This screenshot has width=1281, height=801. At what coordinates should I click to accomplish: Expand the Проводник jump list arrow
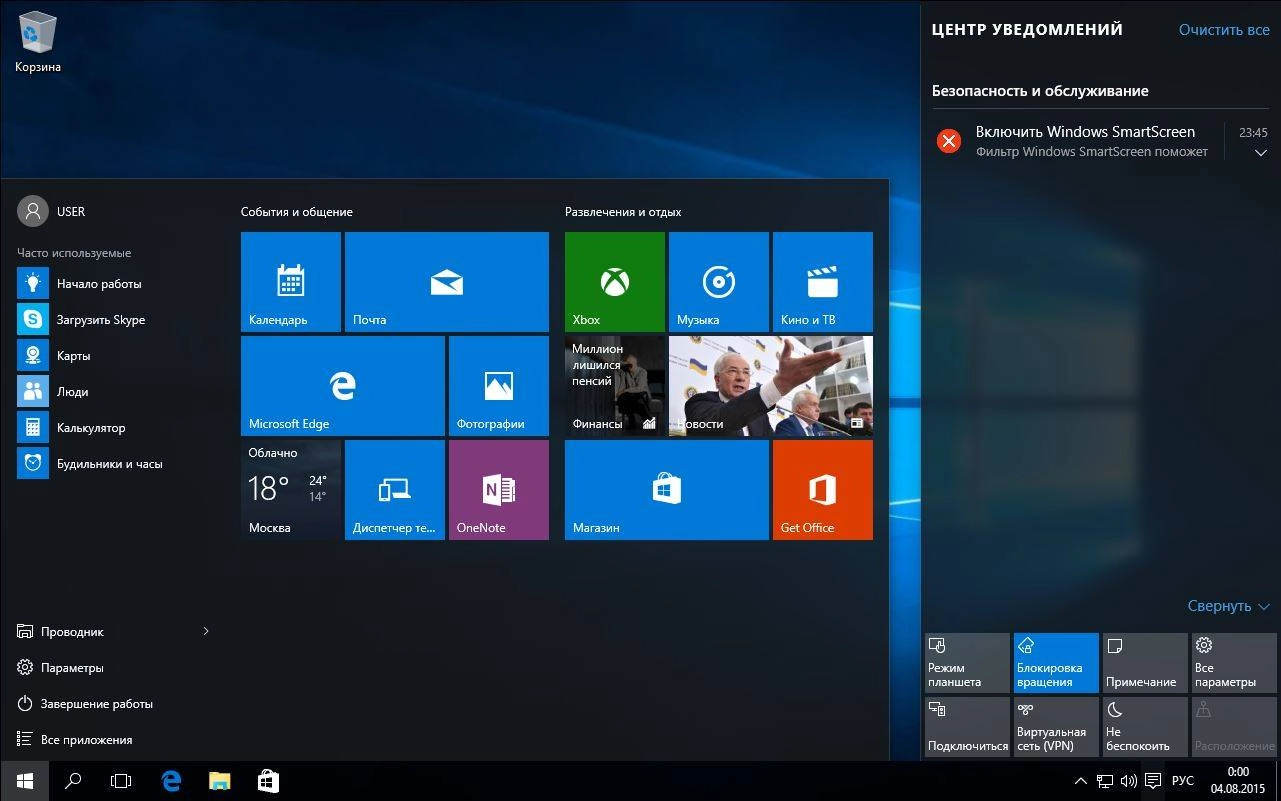pos(206,632)
